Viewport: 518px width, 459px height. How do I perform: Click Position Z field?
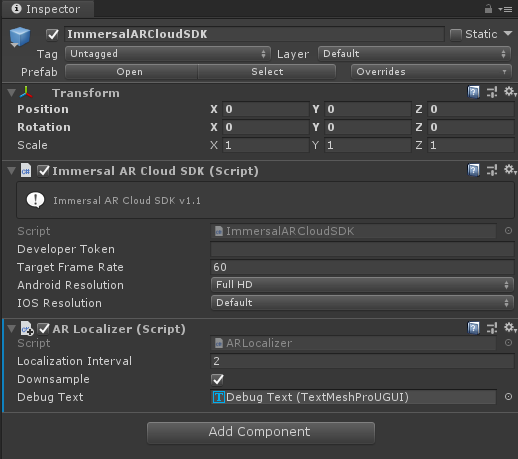tap(471, 109)
